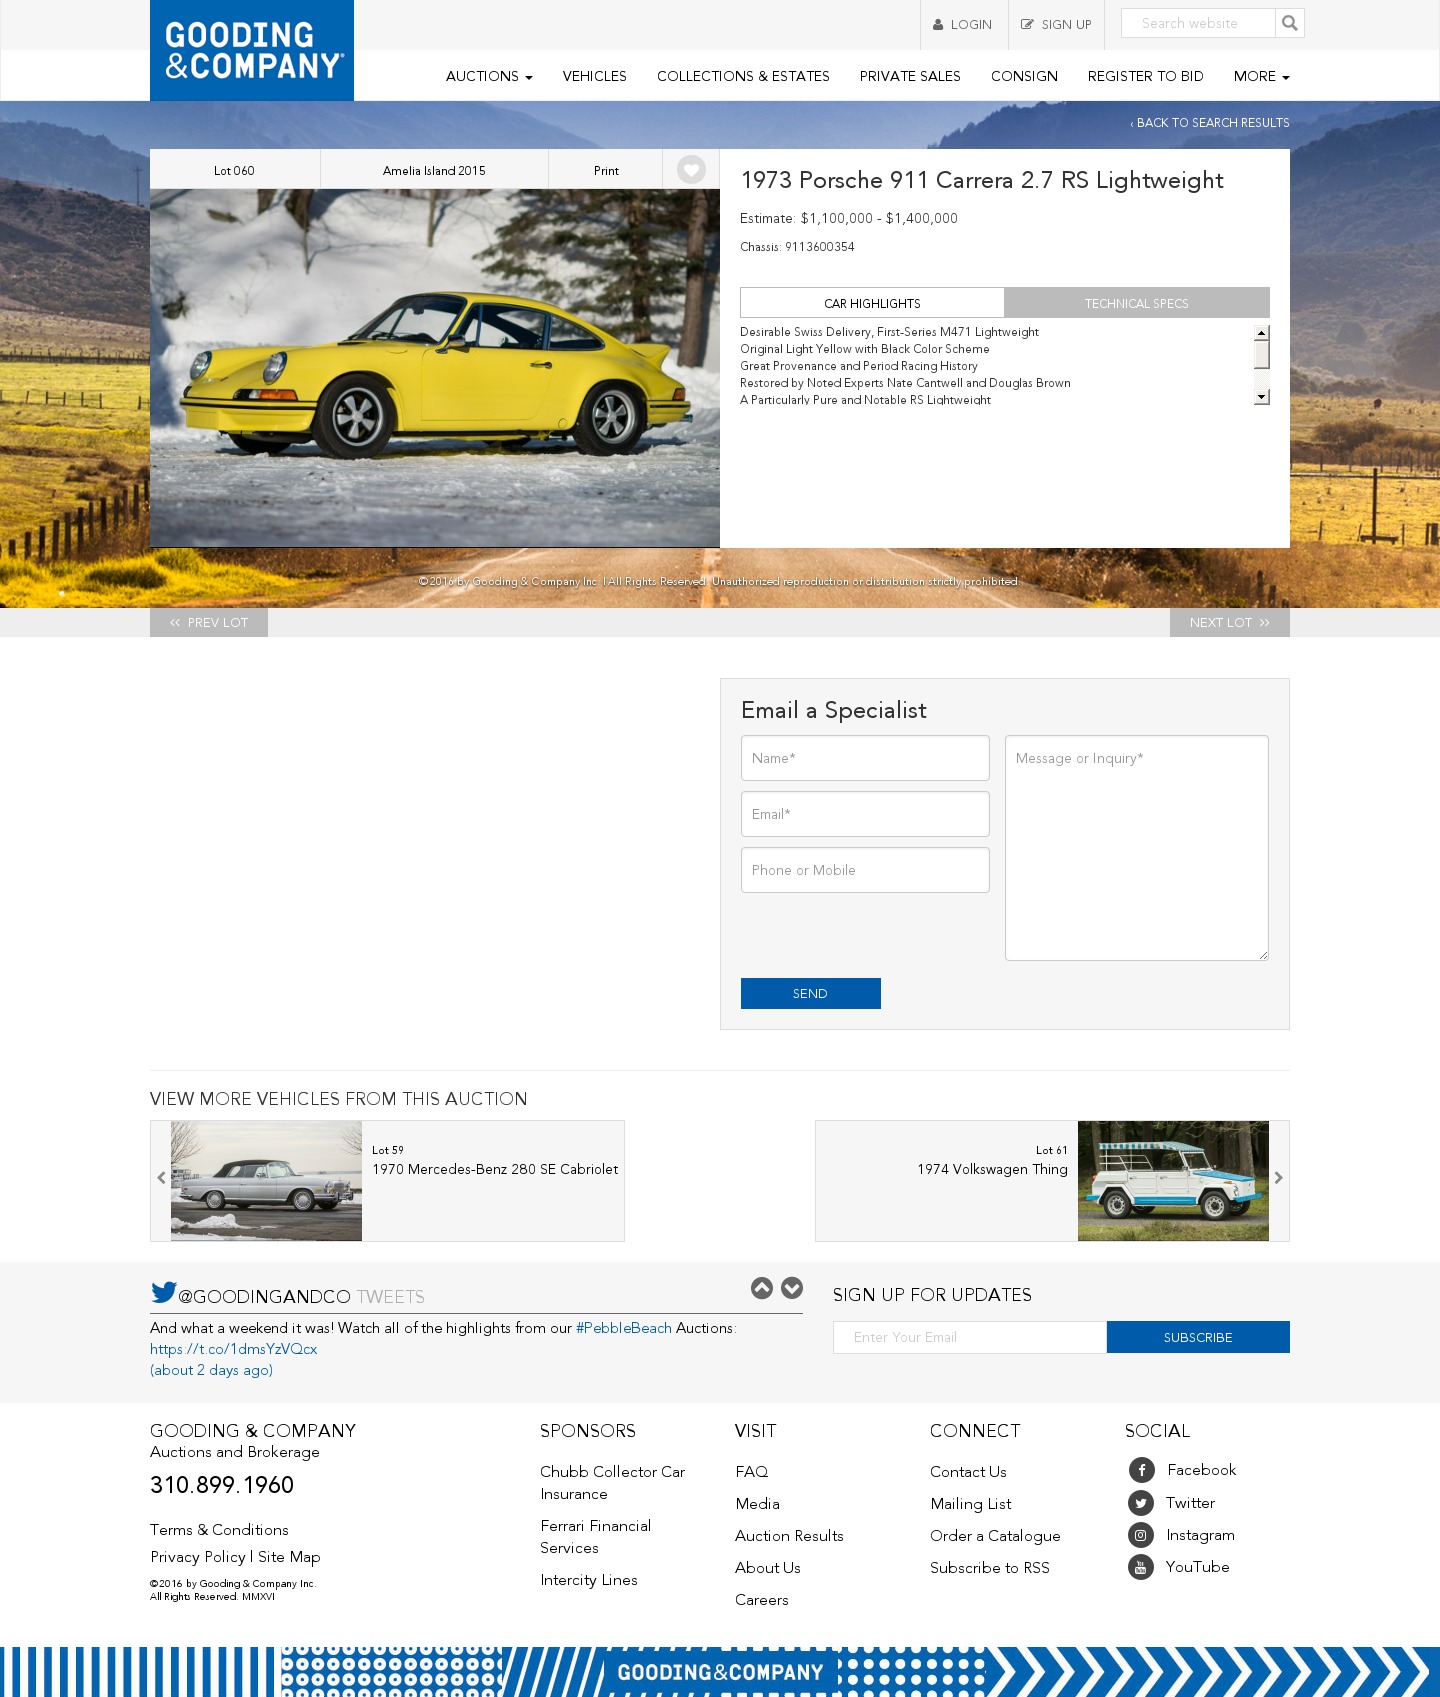The image size is (1440, 1697).
Task: Click the Login link
Action: click(x=962, y=25)
